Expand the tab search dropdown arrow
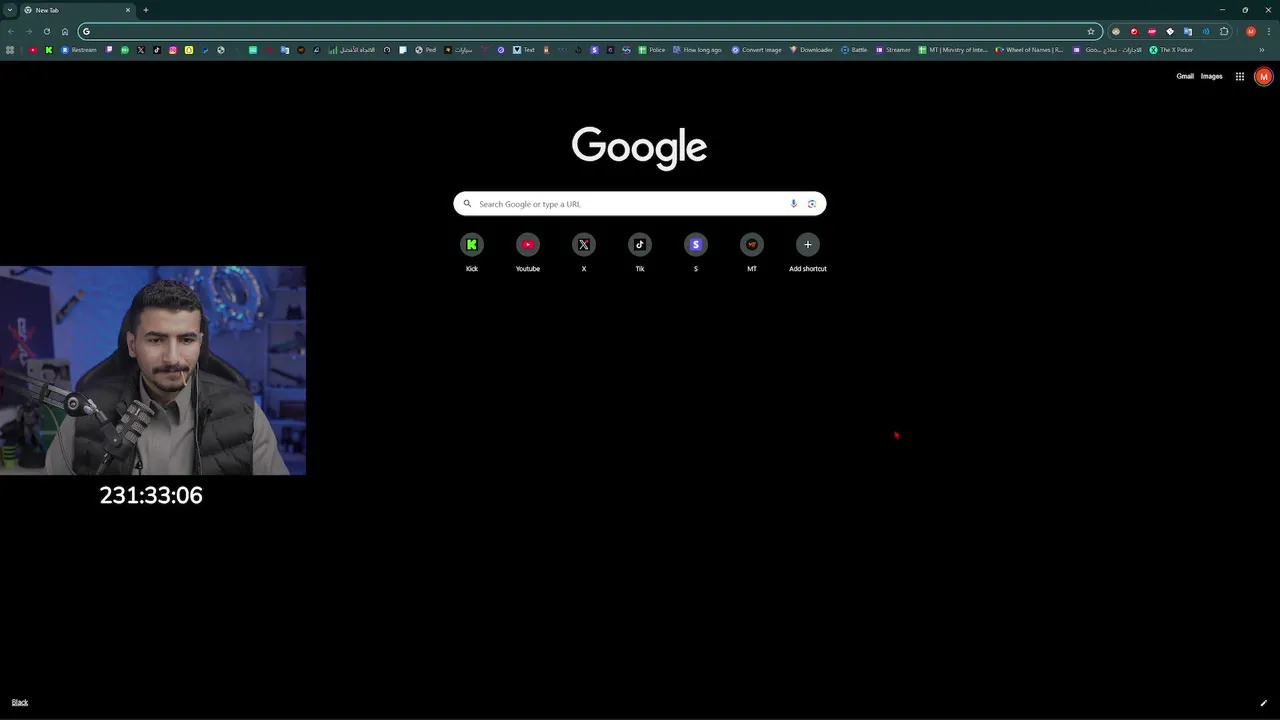The height and width of the screenshot is (720, 1280). coord(10,10)
